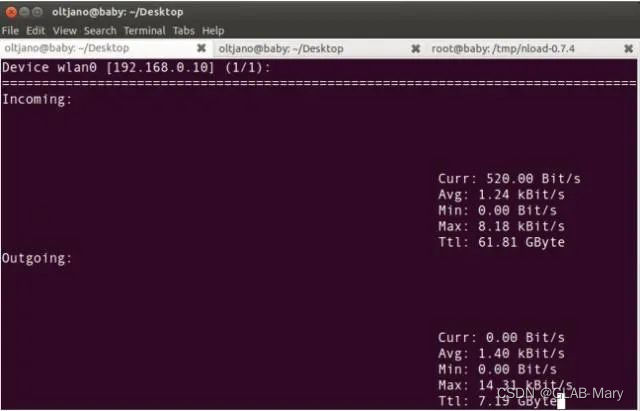Open the Terminal menu
This screenshot has width=640, height=411.
[144, 31]
